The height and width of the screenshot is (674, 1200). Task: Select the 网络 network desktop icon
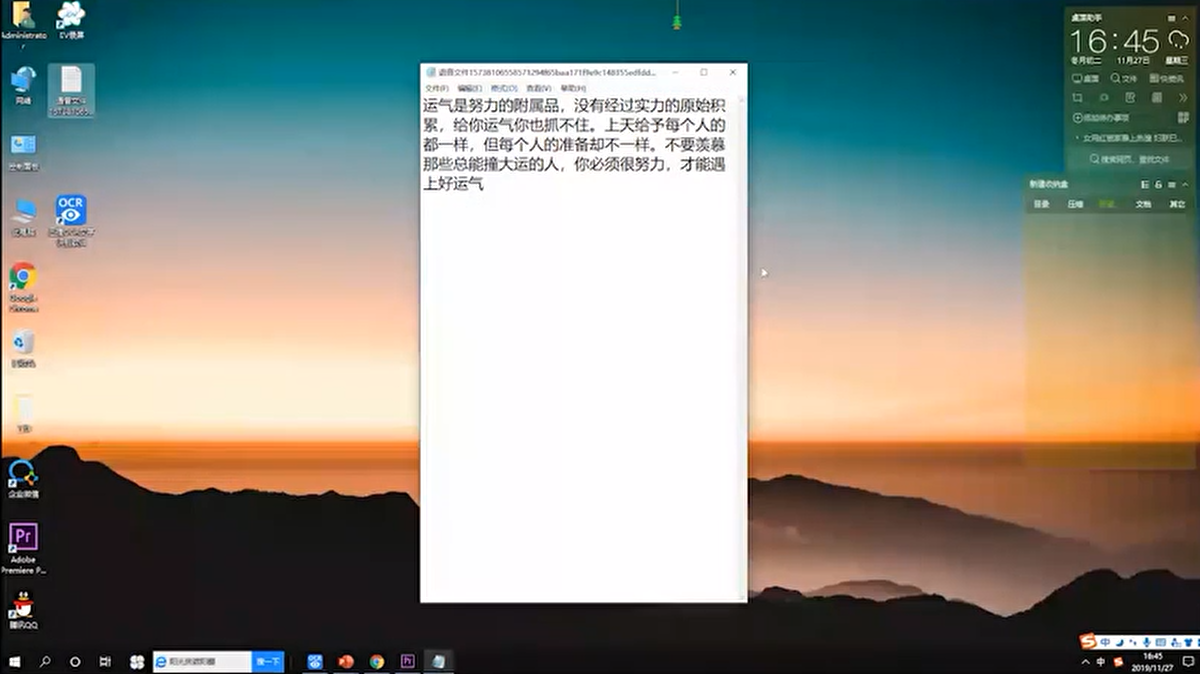tap(23, 86)
